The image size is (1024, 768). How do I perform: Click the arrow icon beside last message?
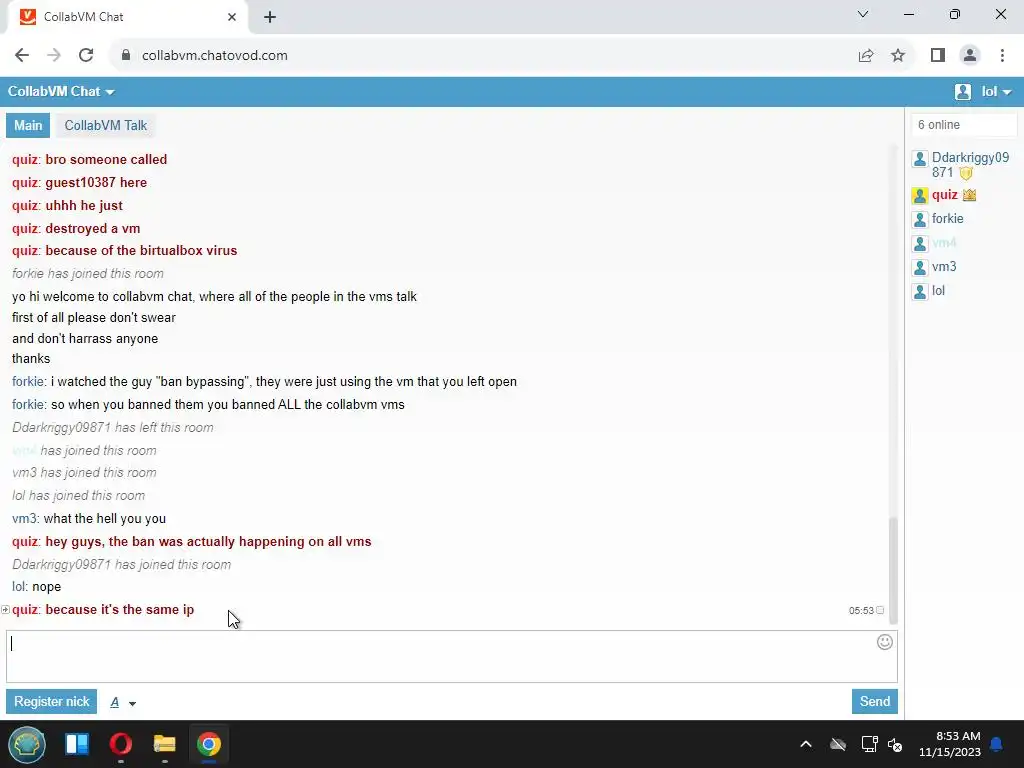coord(5,609)
